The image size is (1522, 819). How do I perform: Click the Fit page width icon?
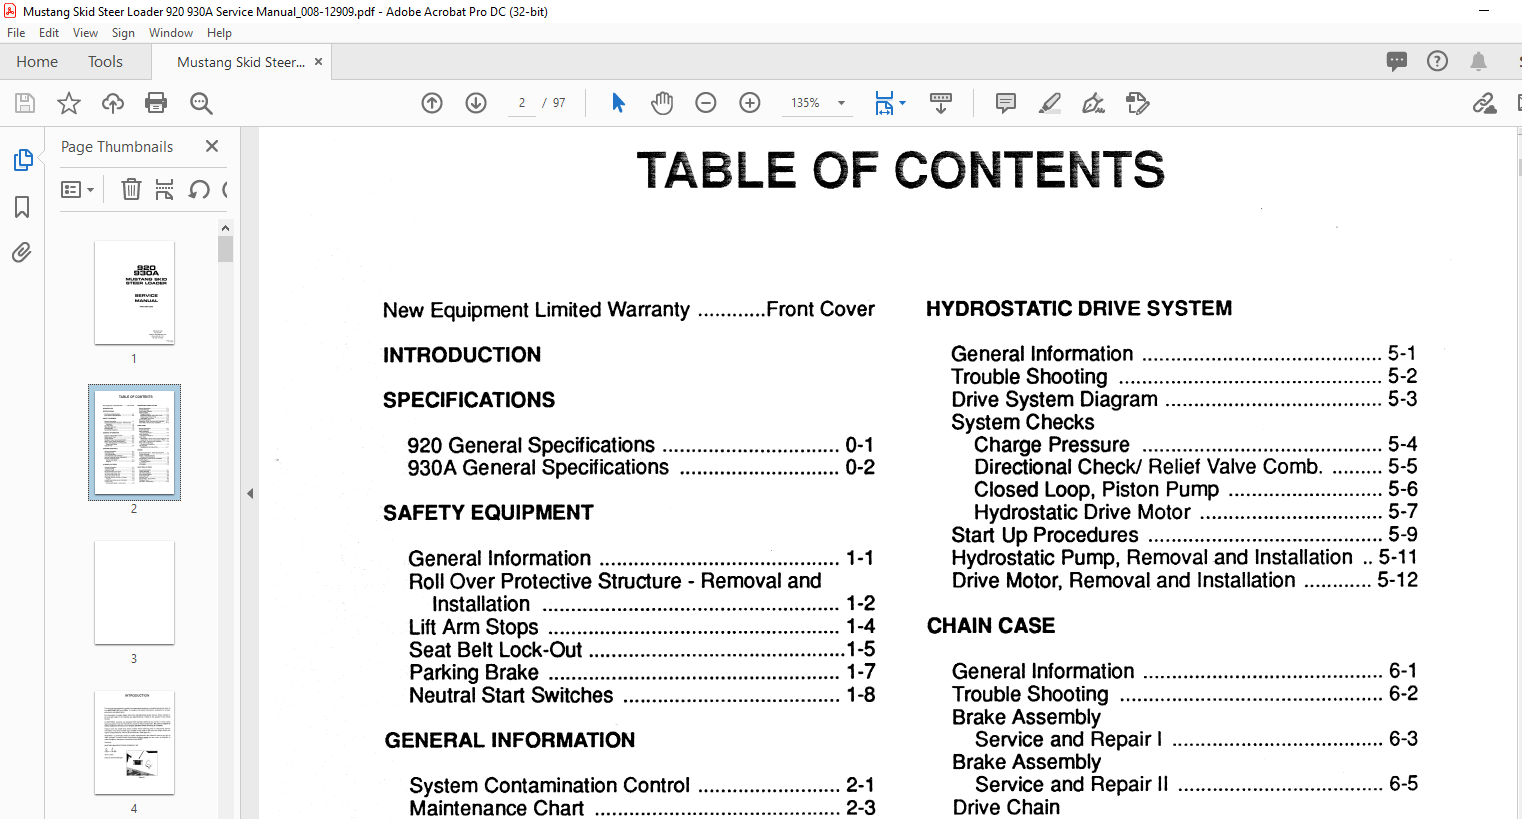click(884, 103)
